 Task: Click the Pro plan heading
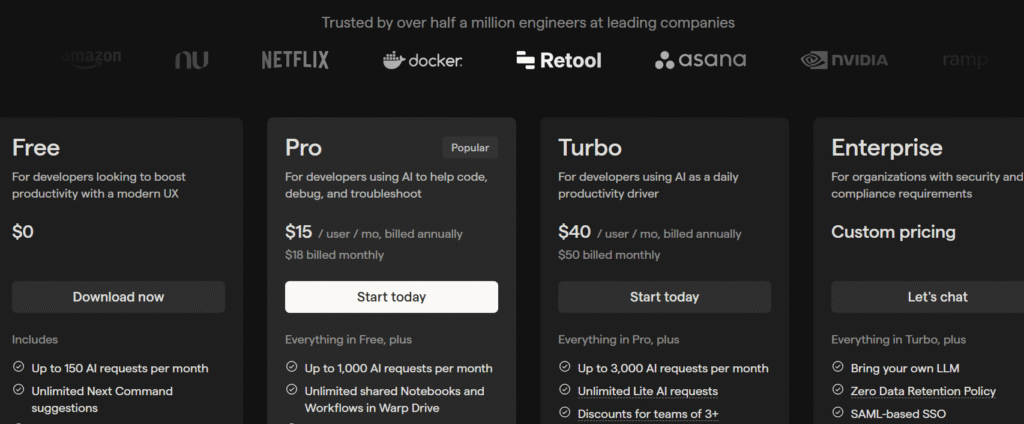(x=303, y=148)
